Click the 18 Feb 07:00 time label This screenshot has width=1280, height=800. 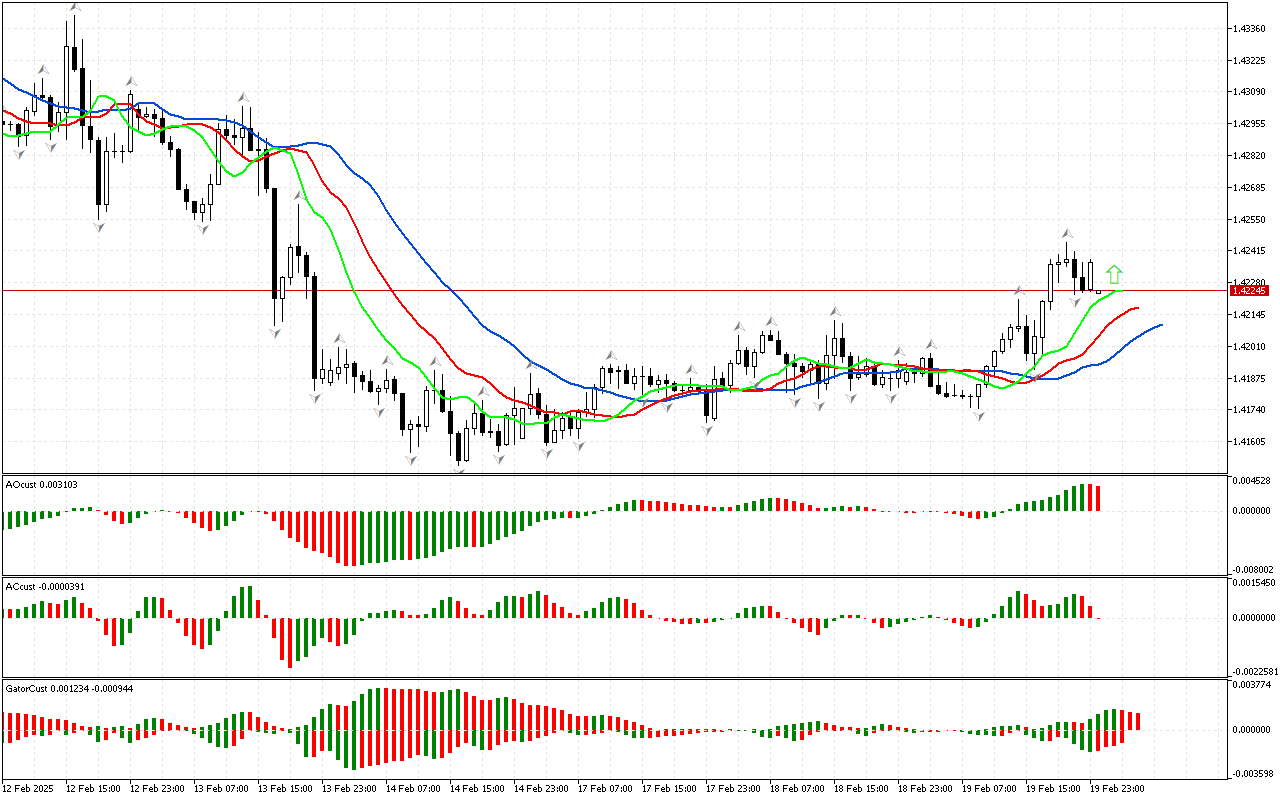(795, 789)
